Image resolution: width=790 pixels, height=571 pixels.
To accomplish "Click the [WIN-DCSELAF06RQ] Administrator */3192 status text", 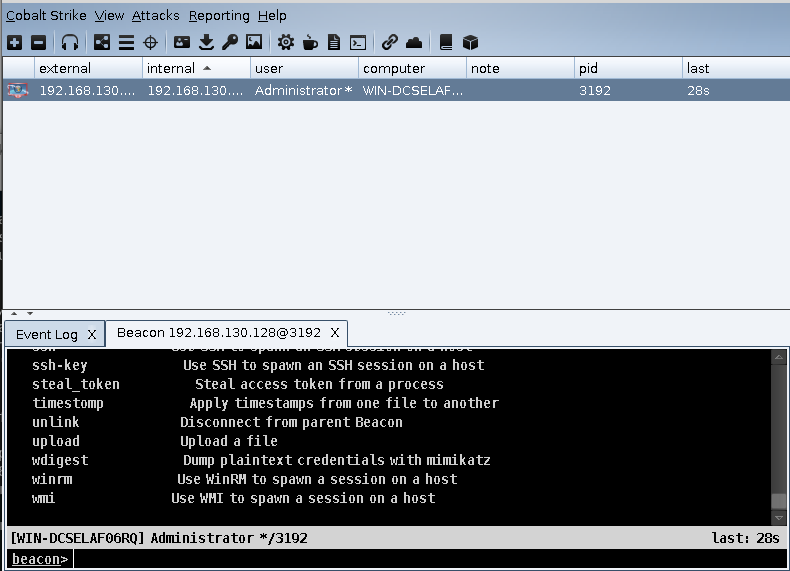I will point(159,538).
